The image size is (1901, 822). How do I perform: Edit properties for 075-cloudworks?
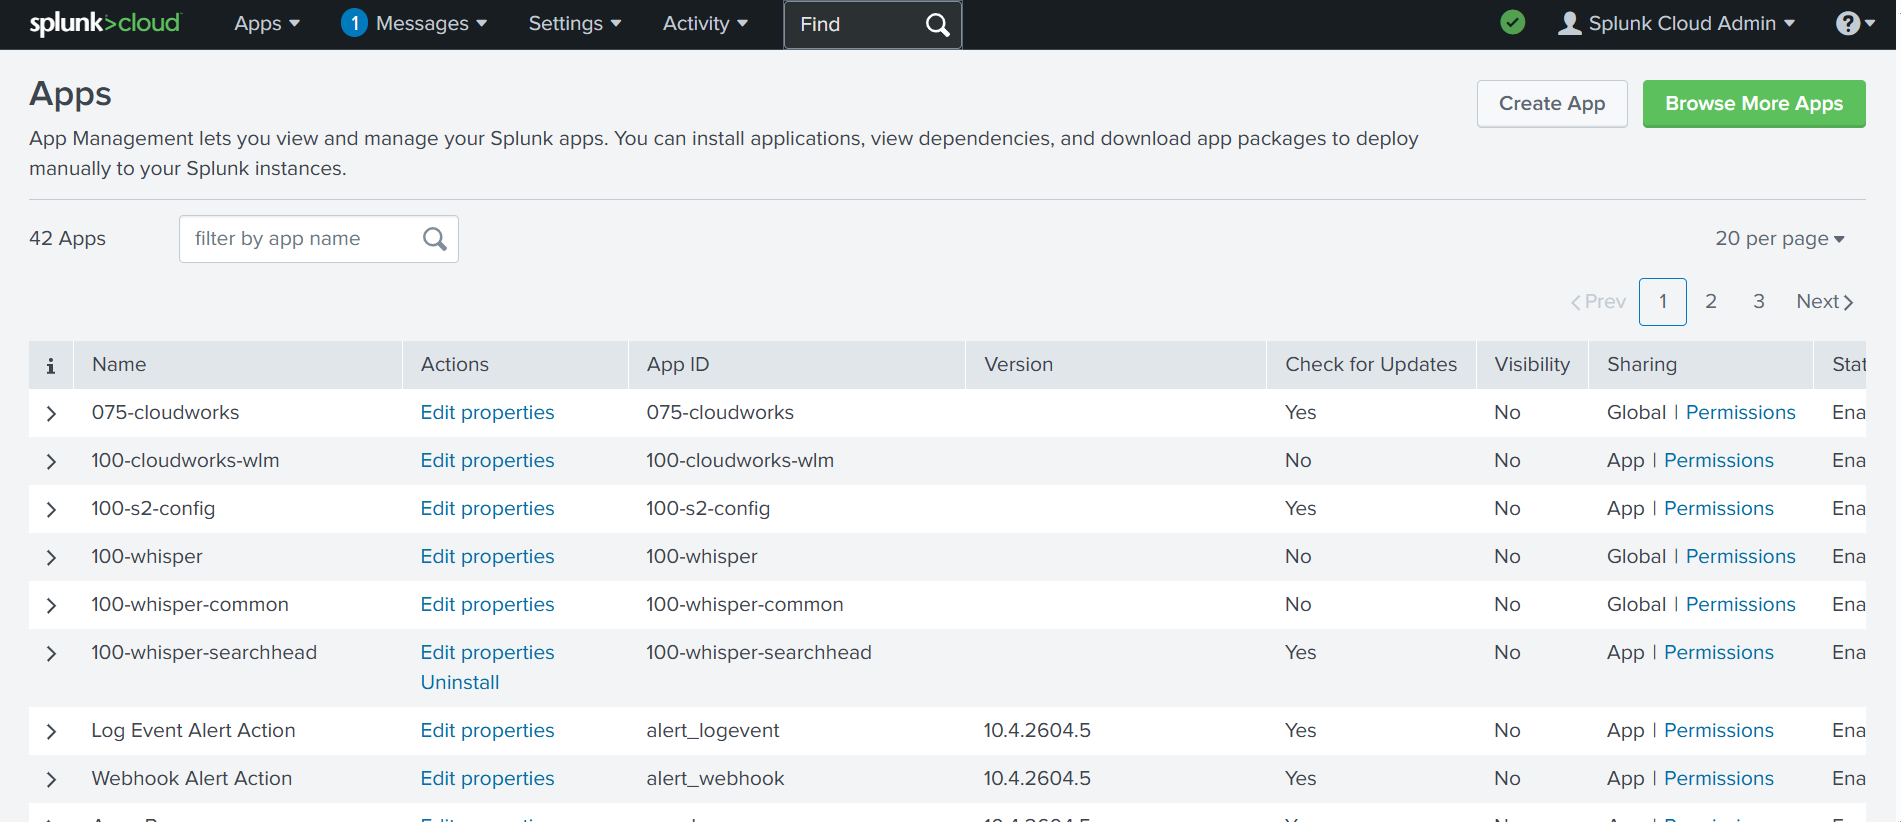(x=487, y=412)
